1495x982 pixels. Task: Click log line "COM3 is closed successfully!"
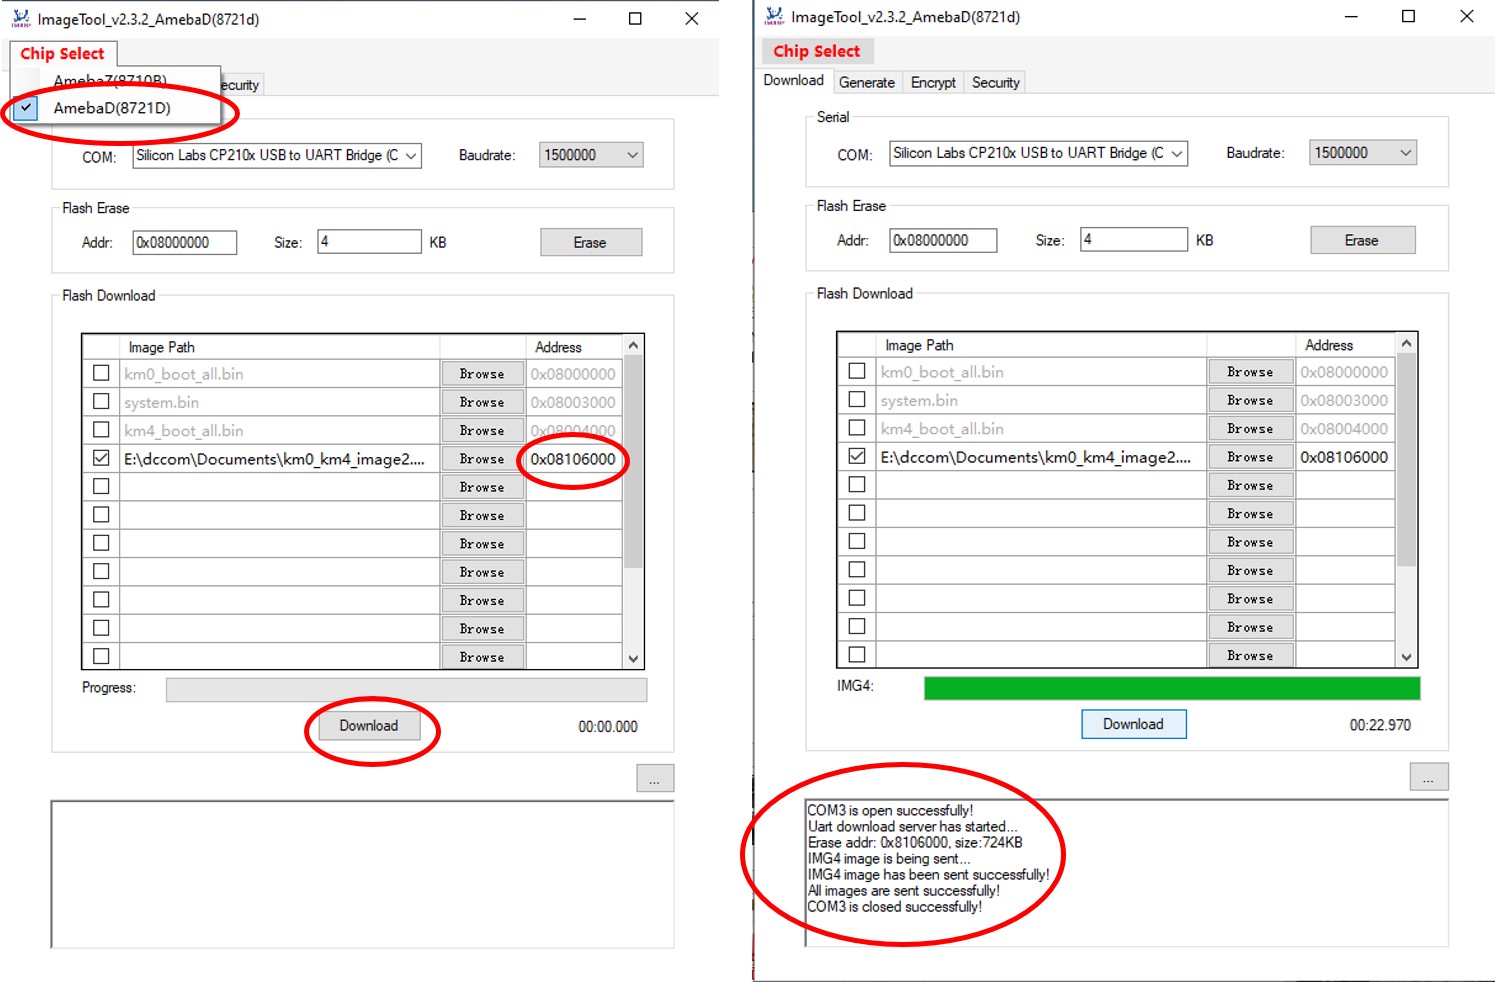coord(895,907)
